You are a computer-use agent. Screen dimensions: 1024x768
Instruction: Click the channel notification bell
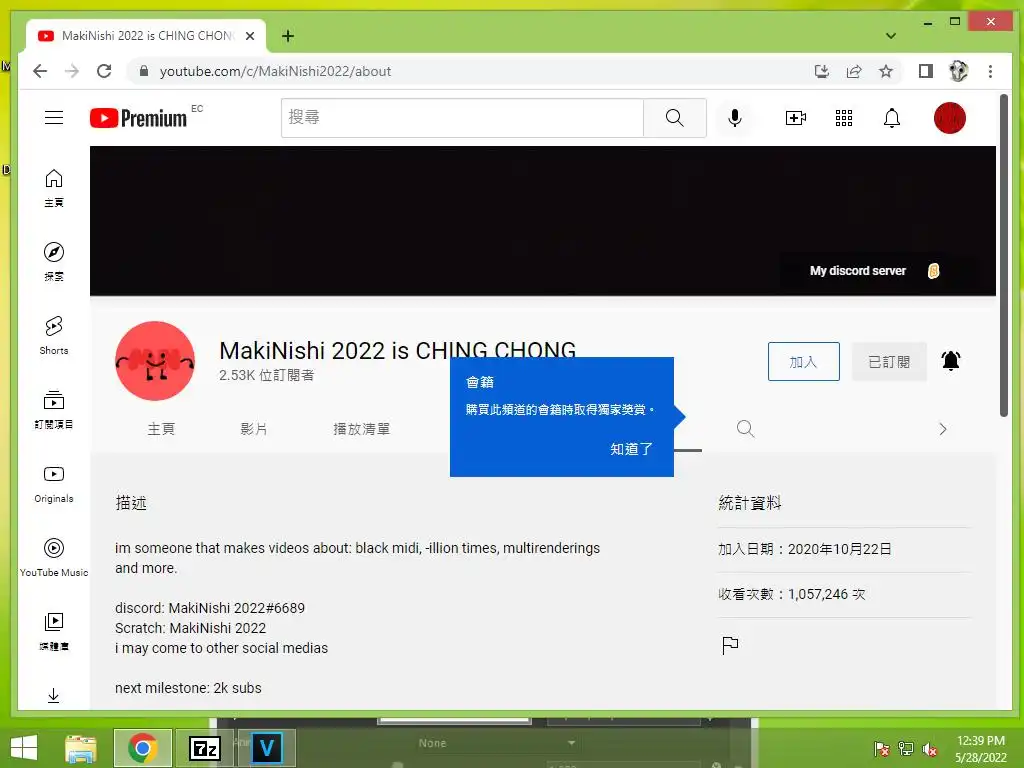(951, 361)
